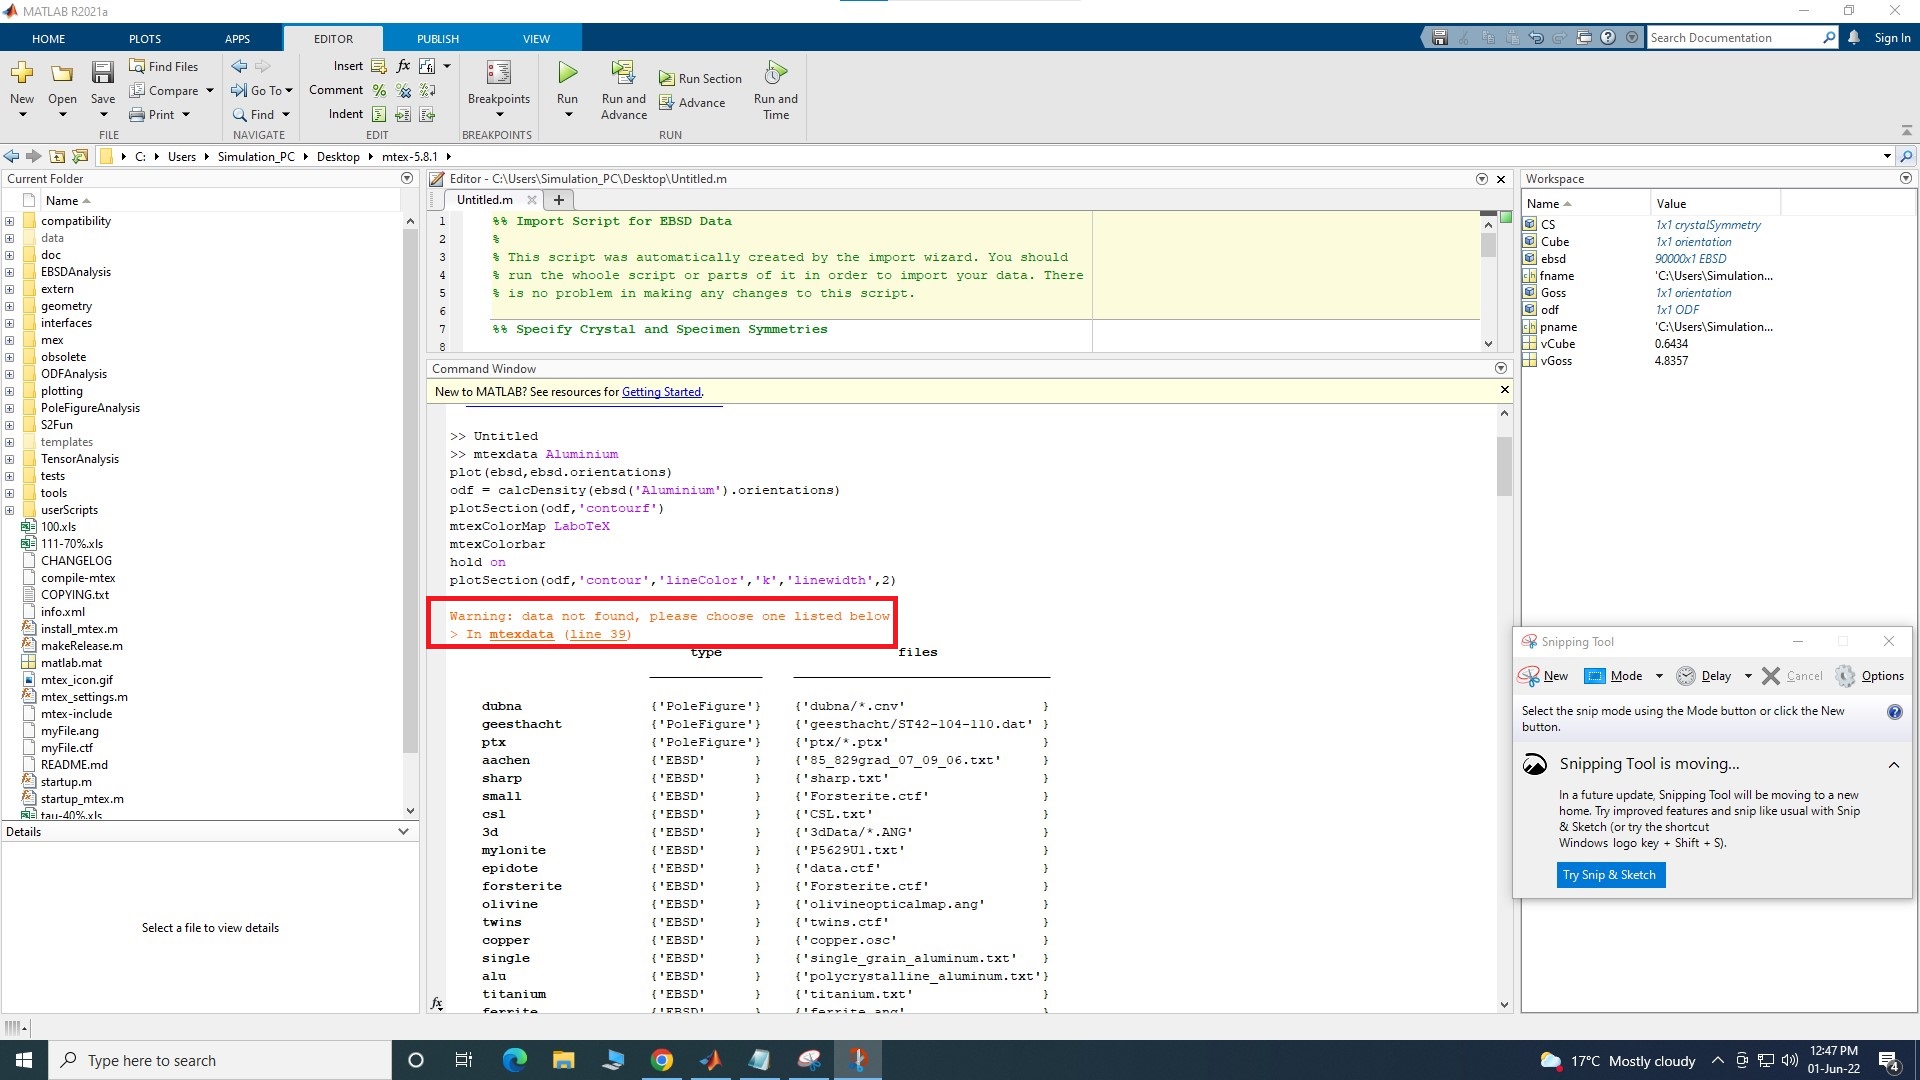
Task: Click the Run and Advance icon
Action: 623,73
